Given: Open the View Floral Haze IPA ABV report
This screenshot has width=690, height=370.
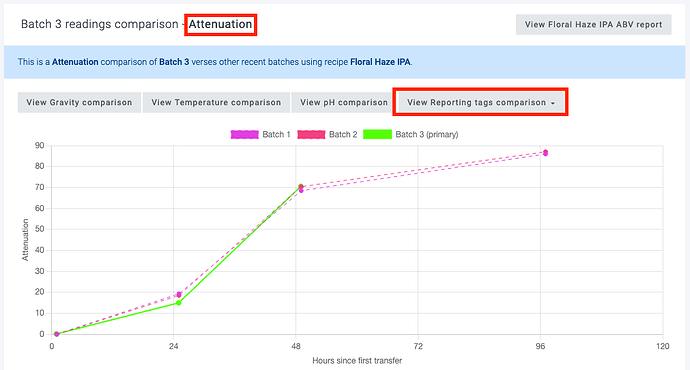Looking at the screenshot, I should [x=593, y=25].
